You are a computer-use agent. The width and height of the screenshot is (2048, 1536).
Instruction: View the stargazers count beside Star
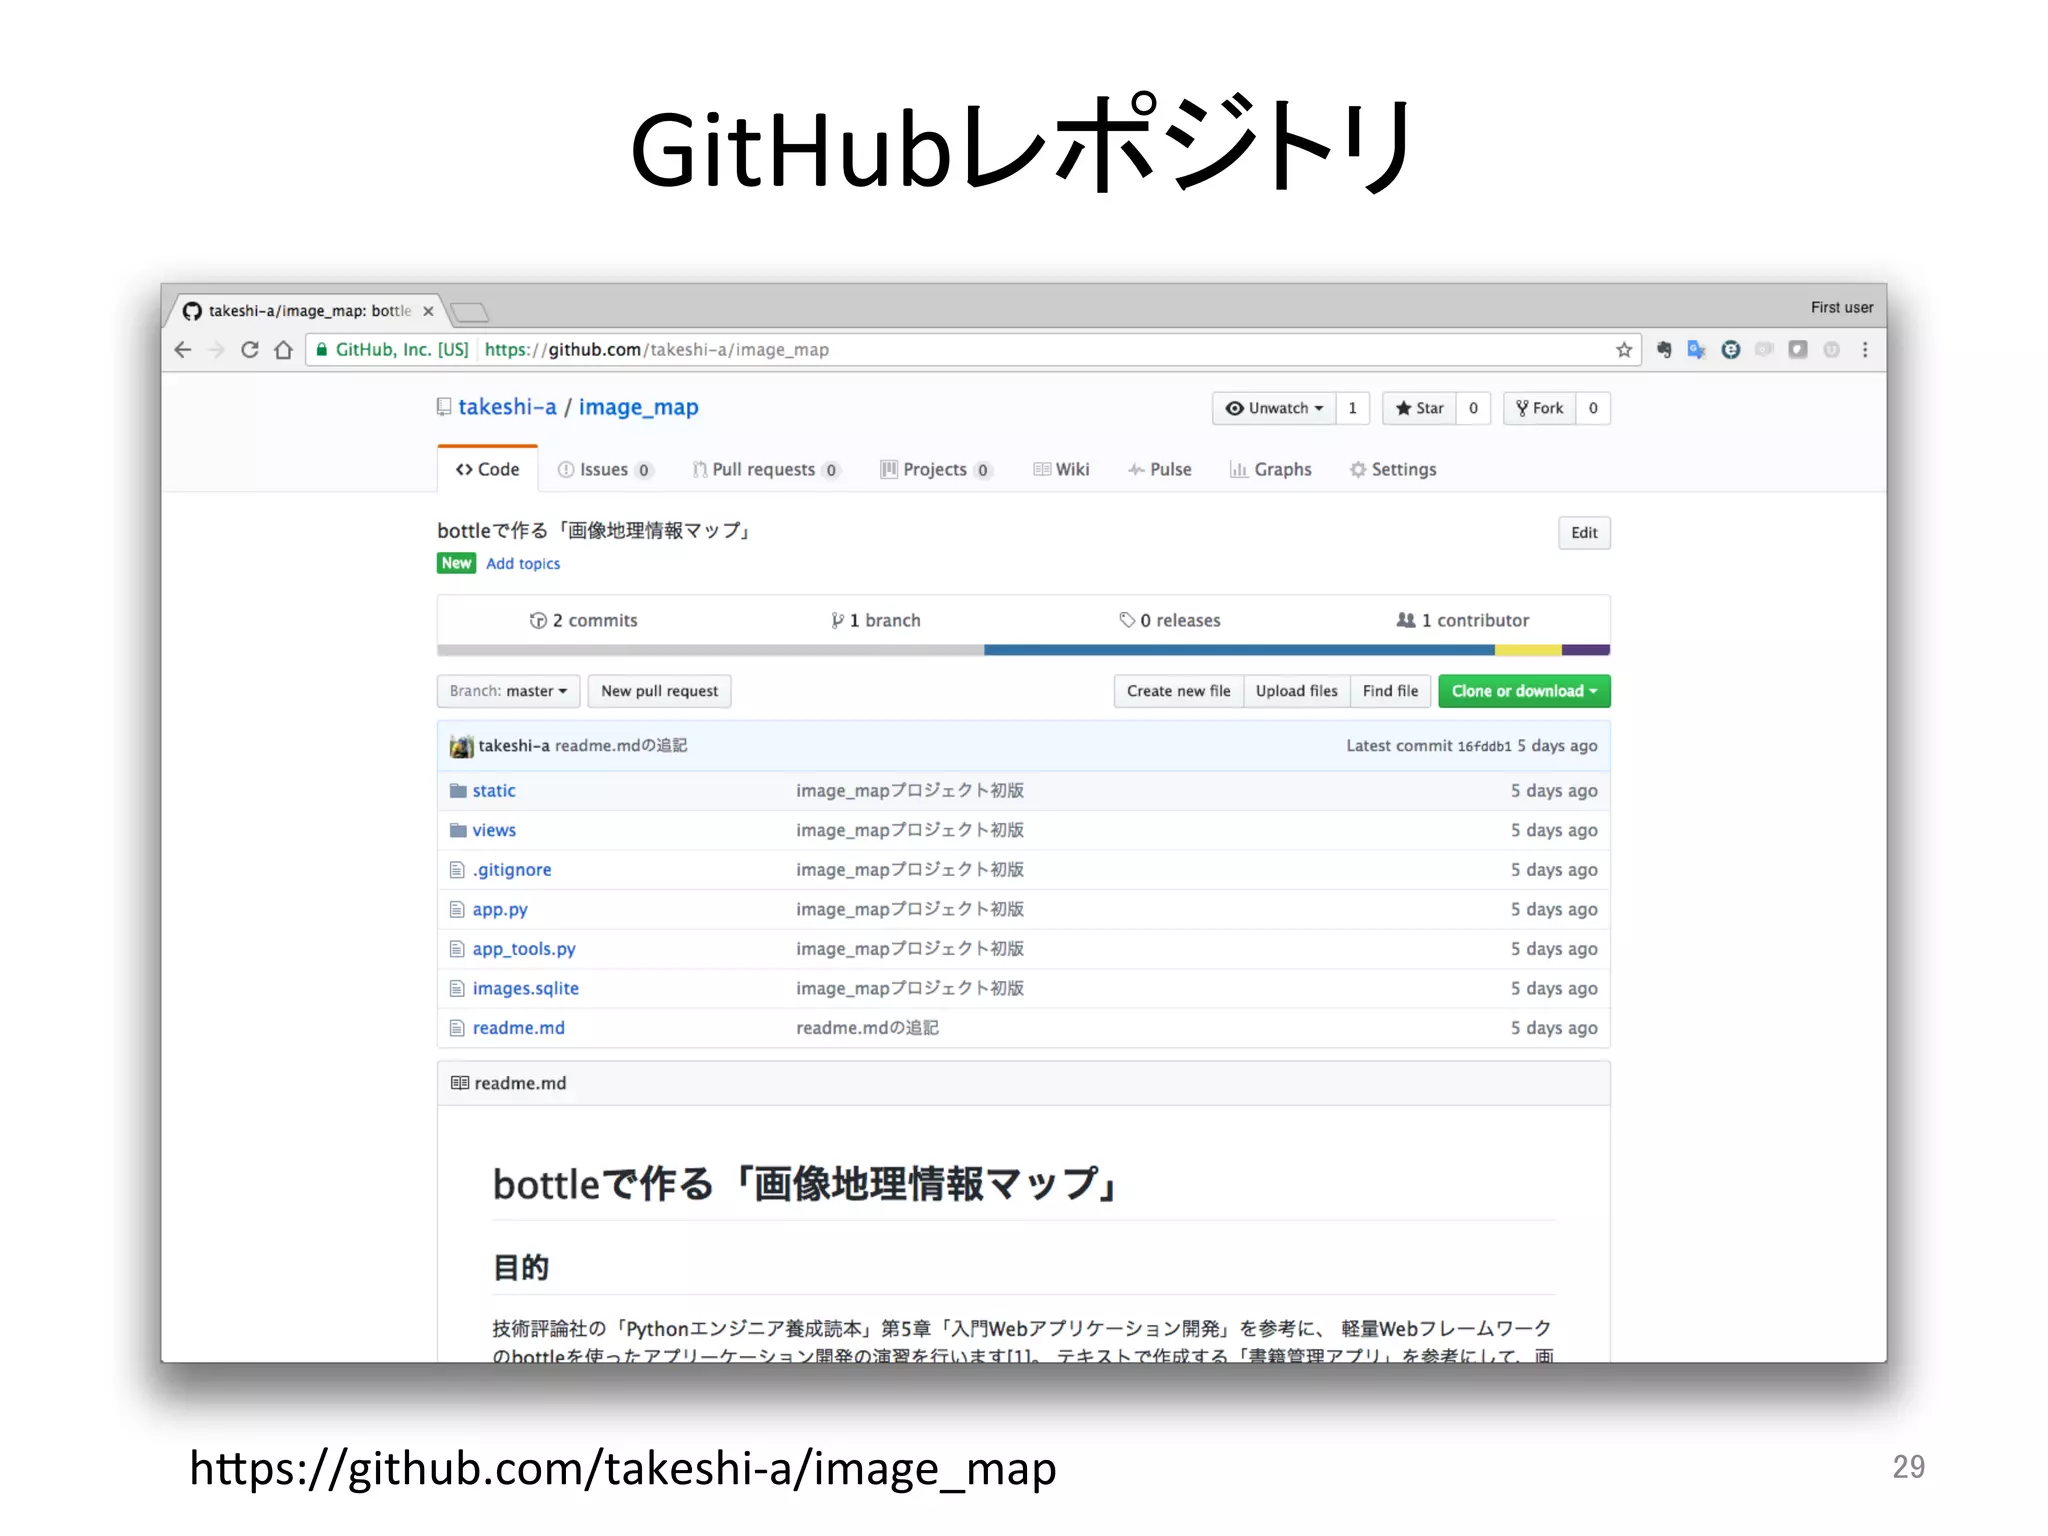(1473, 408)
